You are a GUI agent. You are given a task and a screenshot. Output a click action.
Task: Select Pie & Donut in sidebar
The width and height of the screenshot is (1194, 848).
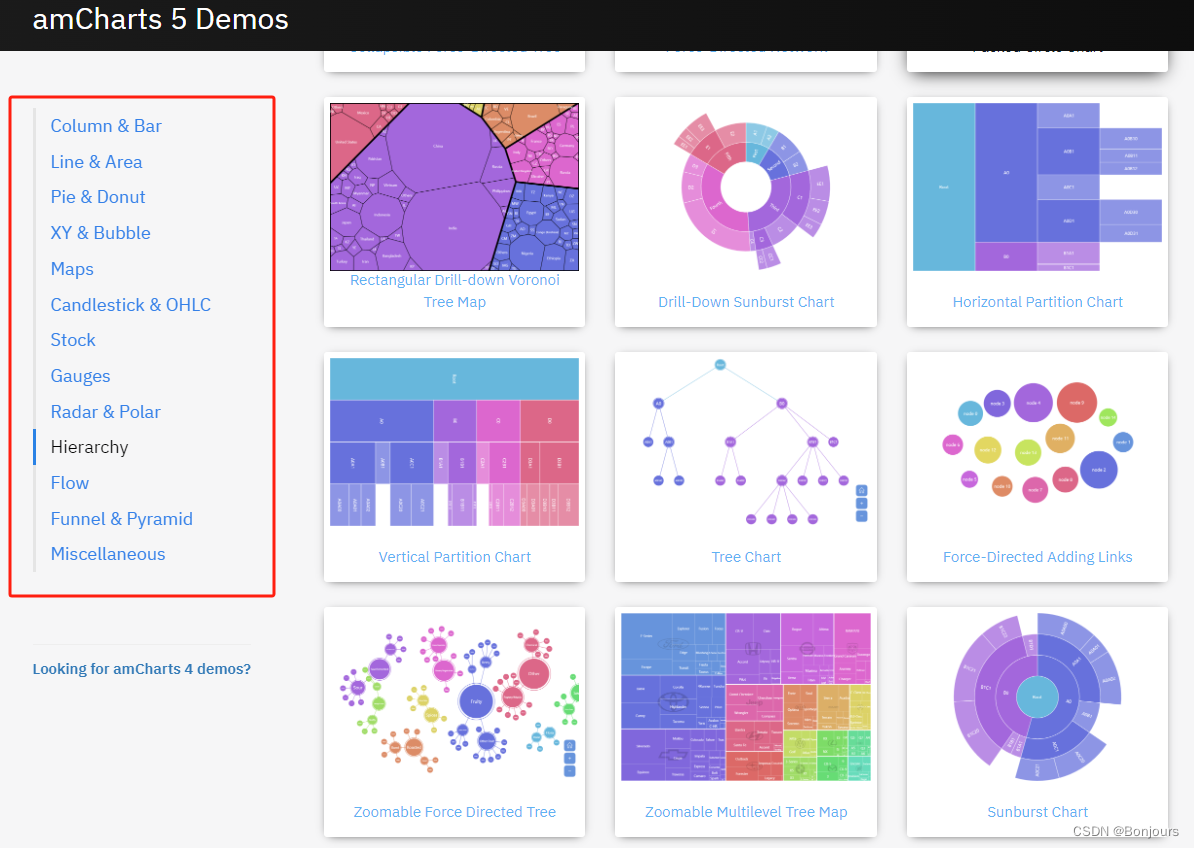click(98, 197)
